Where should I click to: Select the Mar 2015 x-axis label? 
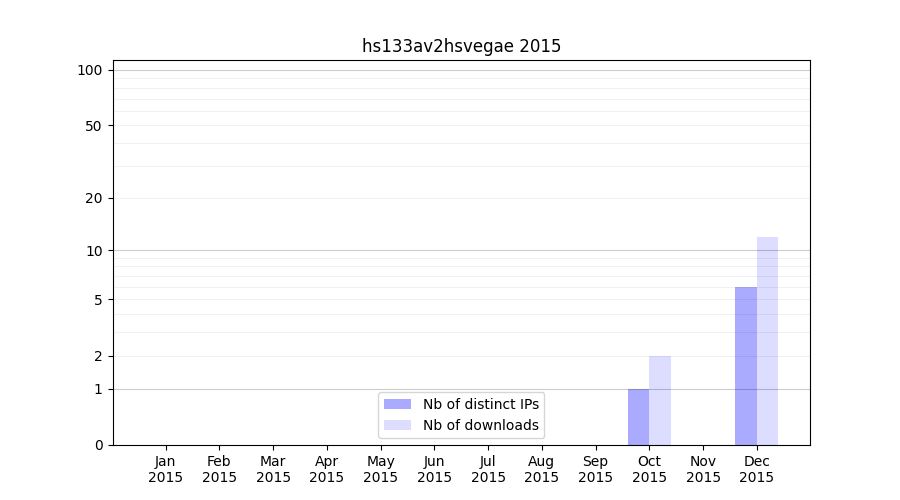[273, 469]
